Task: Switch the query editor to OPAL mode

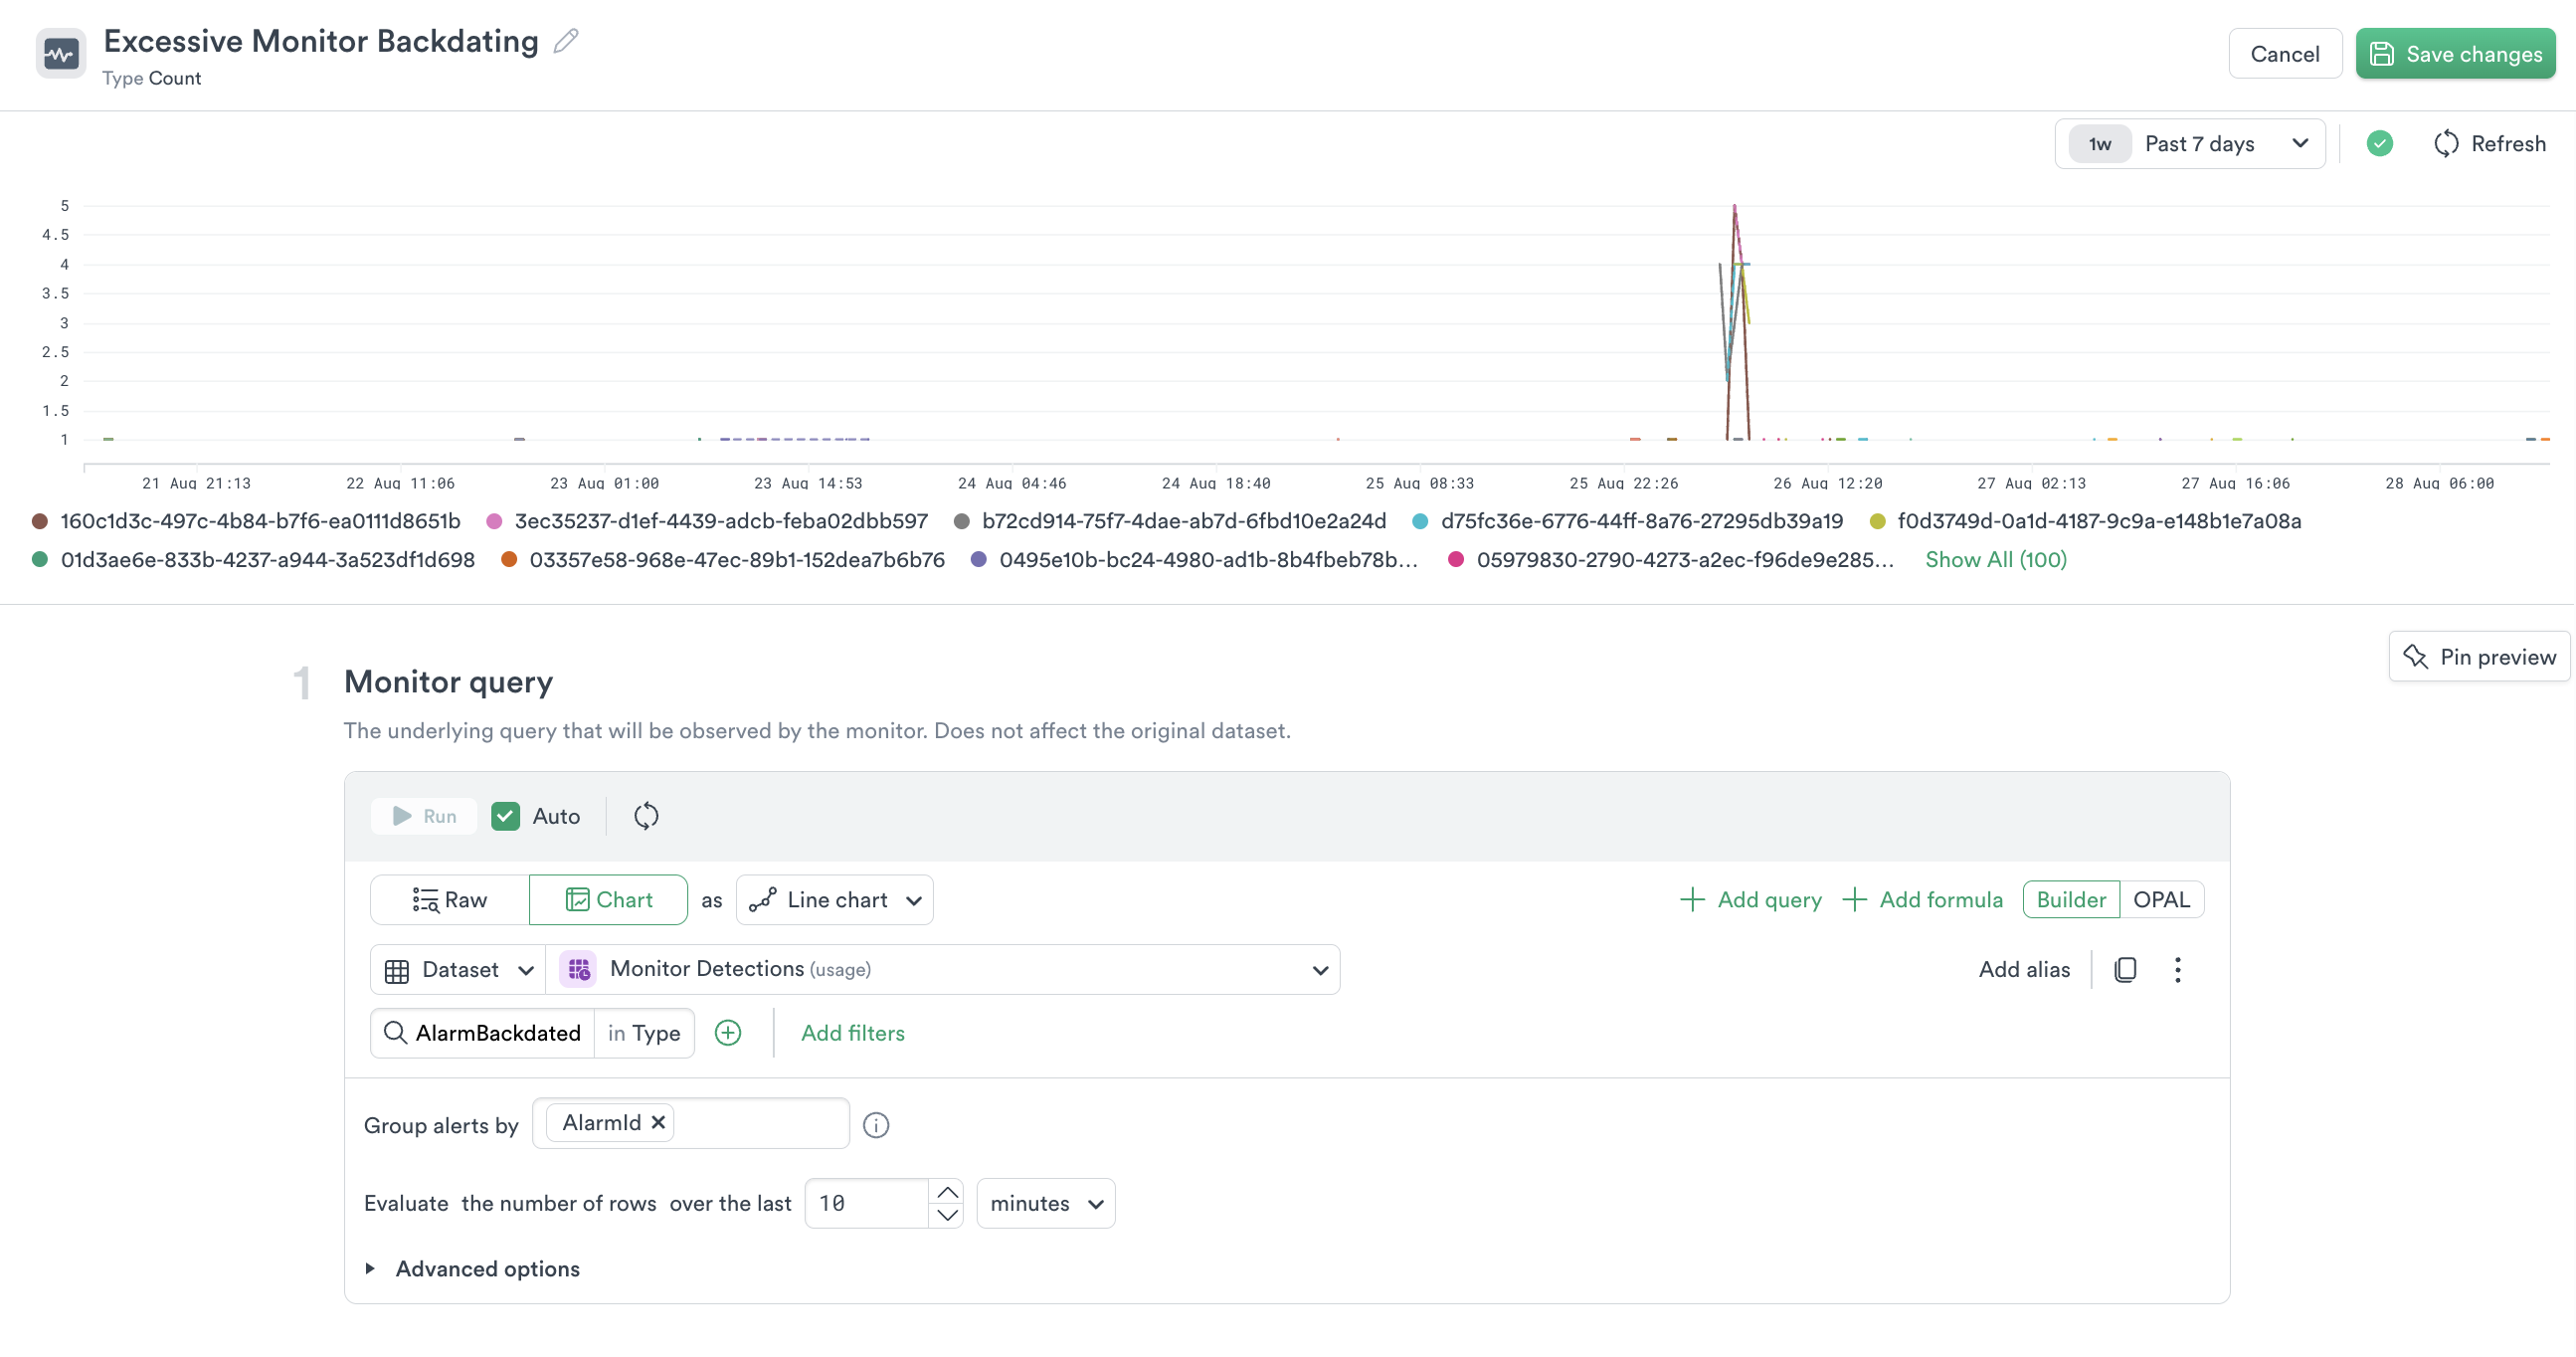Action: (x=2160, y=899)
